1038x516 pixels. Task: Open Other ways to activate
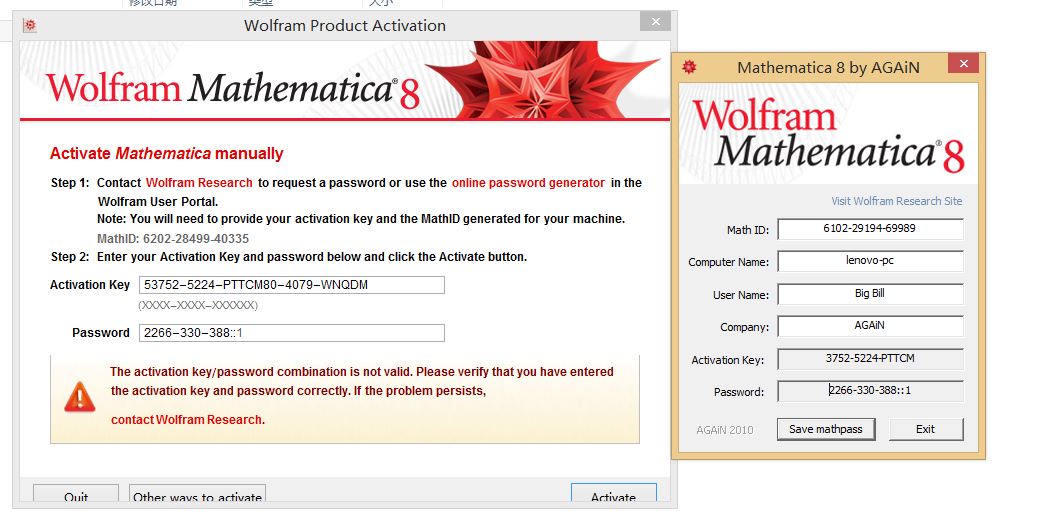(x=197, y=496)
